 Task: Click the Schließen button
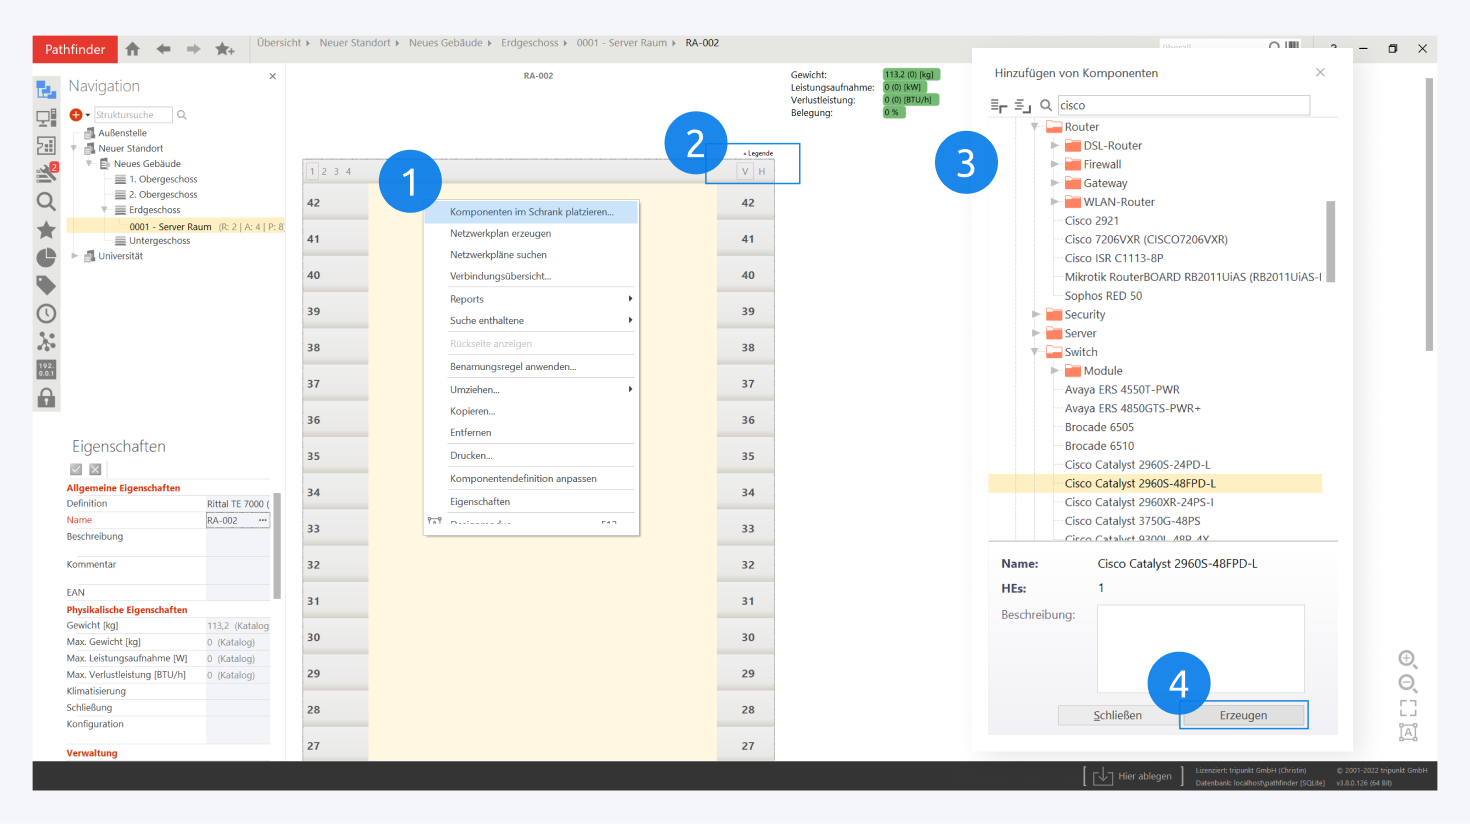1117,715
